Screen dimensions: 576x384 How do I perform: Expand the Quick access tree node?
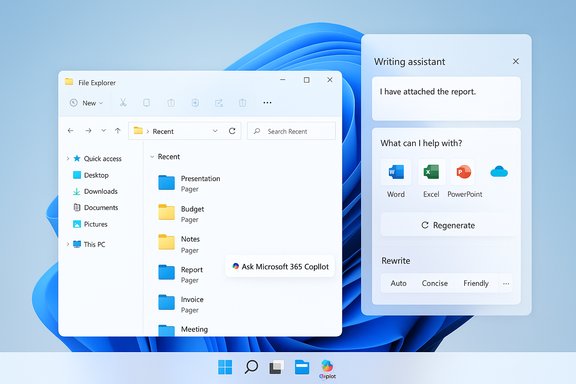coord(68,159)
